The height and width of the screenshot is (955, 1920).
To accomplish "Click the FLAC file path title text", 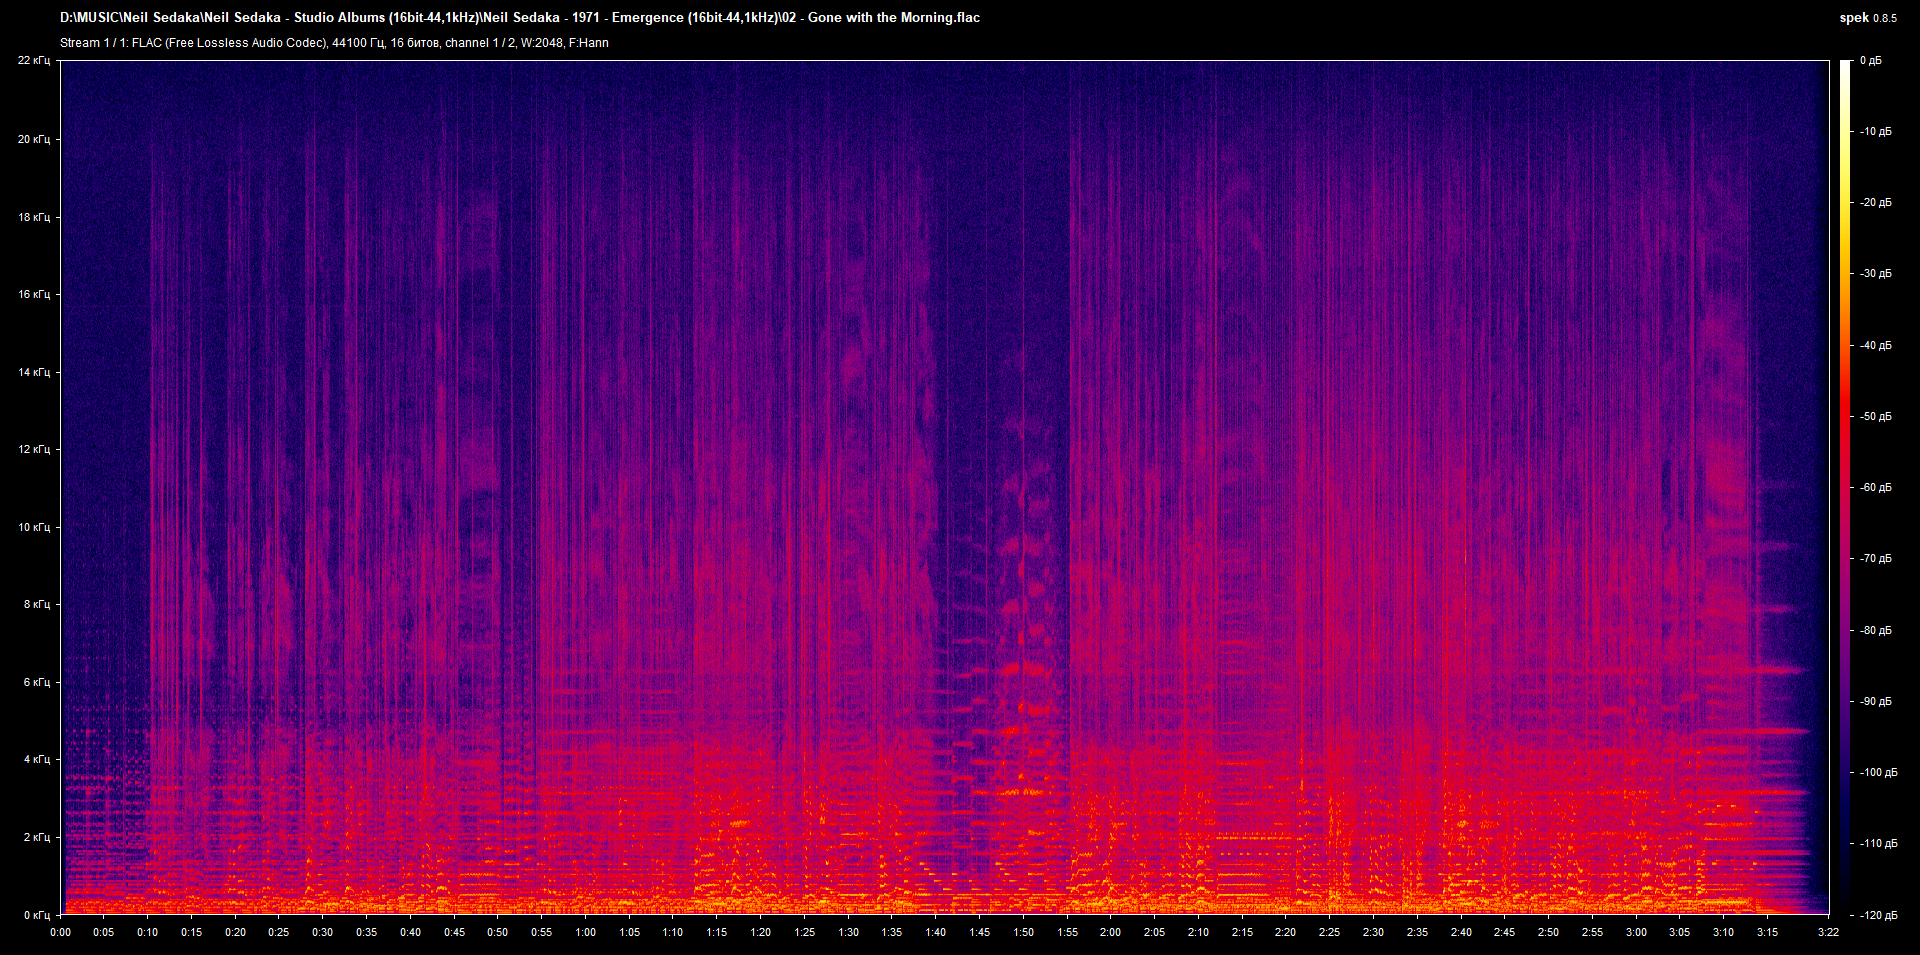I will tap(520, 17).
